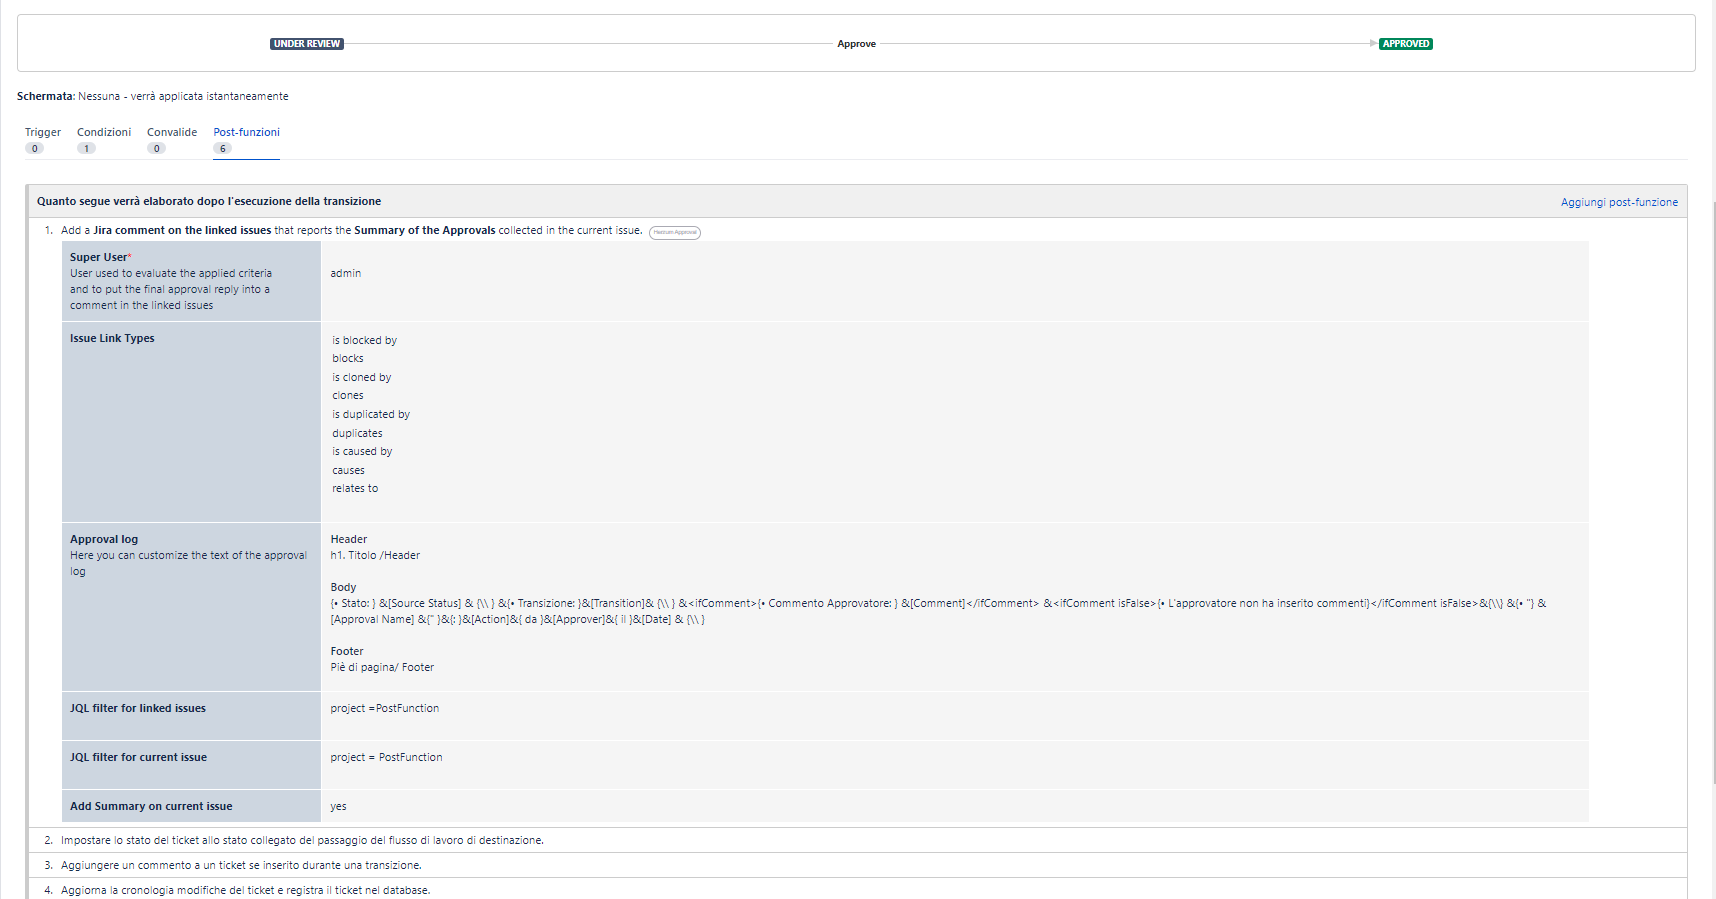Click the count badge under Condizioni
The width and height of the screenshot is (1716, 899).
[x=86, y=149]
